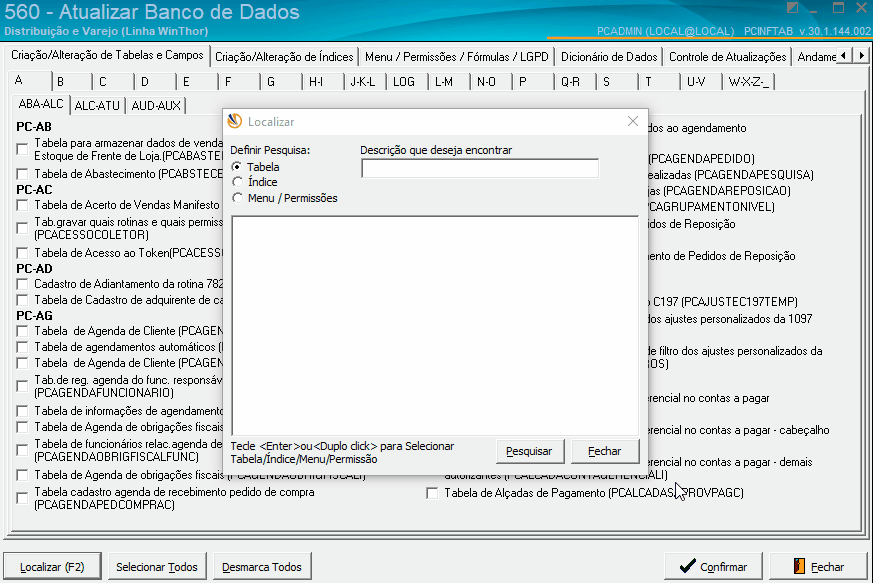Open Criação/Alteração de Índices tab
The width and height of the screenshot is (873, 583).
tap(284, 57)
